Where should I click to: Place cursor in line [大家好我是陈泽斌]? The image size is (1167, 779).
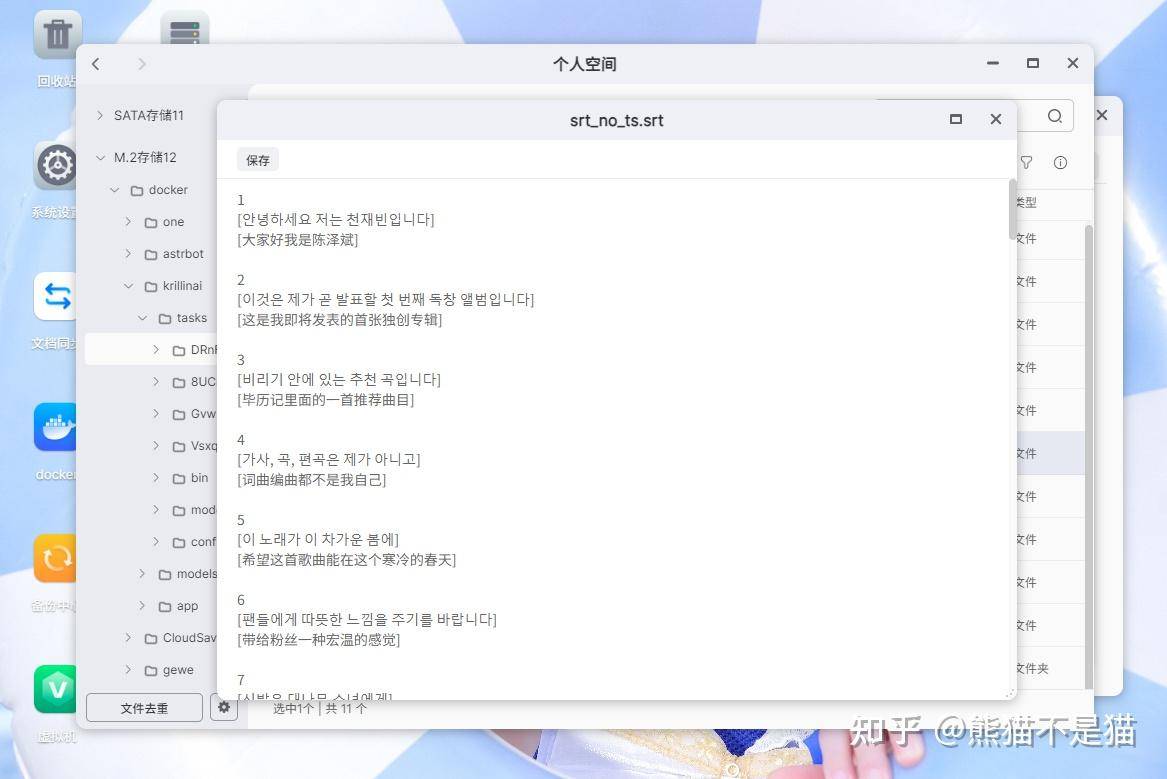coord(298,240)
